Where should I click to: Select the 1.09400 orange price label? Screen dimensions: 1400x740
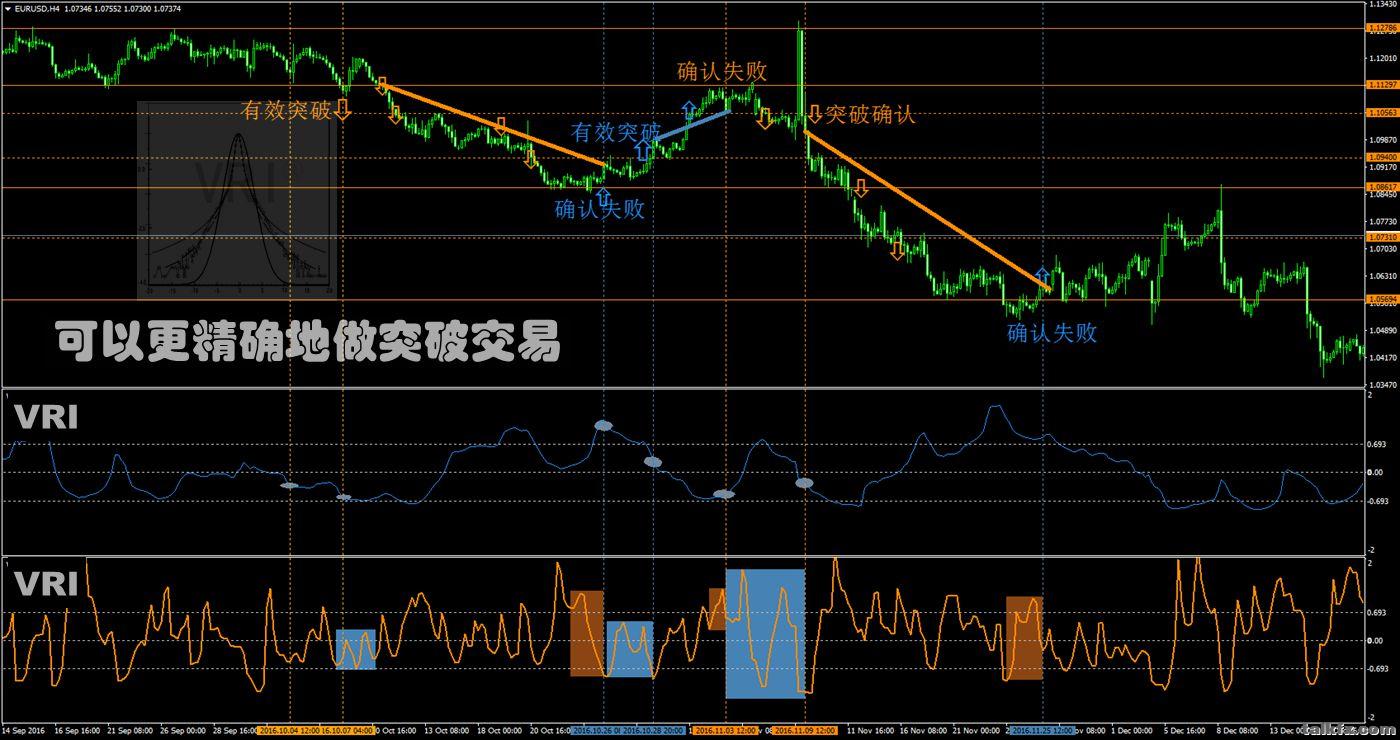(1381, 157)
